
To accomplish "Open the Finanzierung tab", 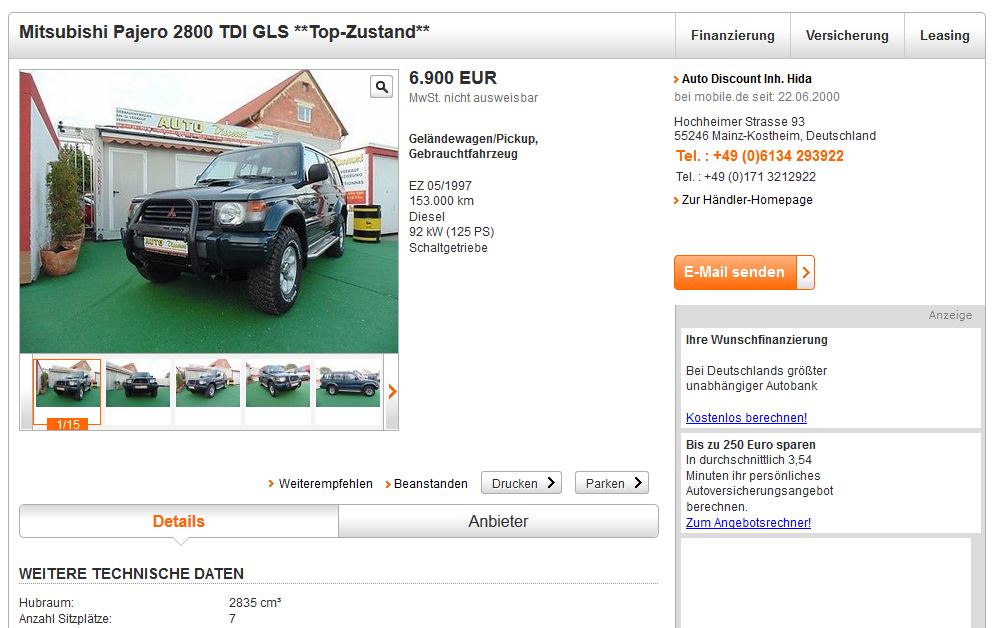I will [x=733, y=35].
